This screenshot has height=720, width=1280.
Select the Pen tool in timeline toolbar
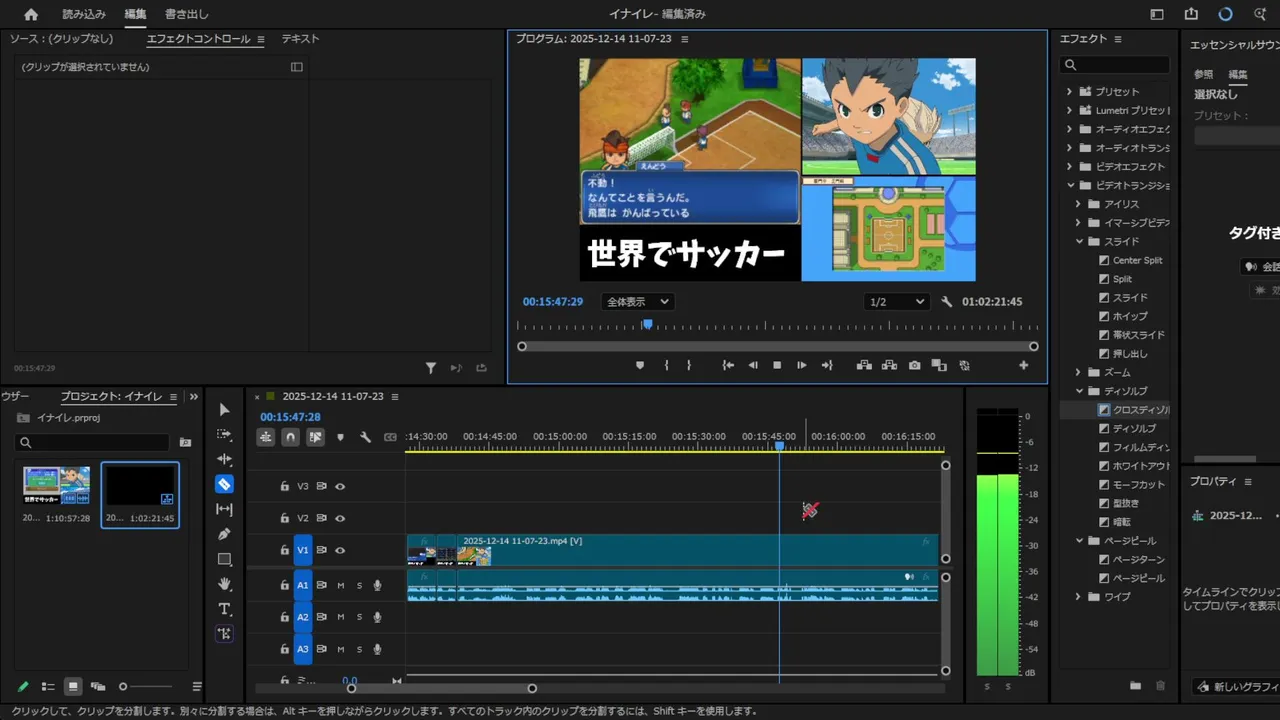[x=224, y=534]
